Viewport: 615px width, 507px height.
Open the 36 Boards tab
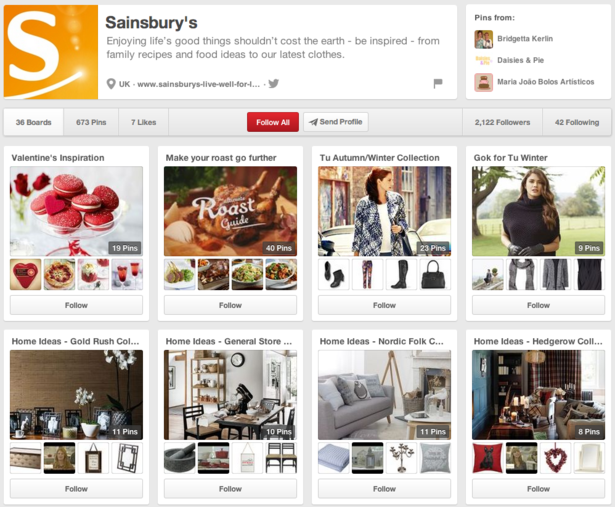pyautogui.click(x=34, y=122)
